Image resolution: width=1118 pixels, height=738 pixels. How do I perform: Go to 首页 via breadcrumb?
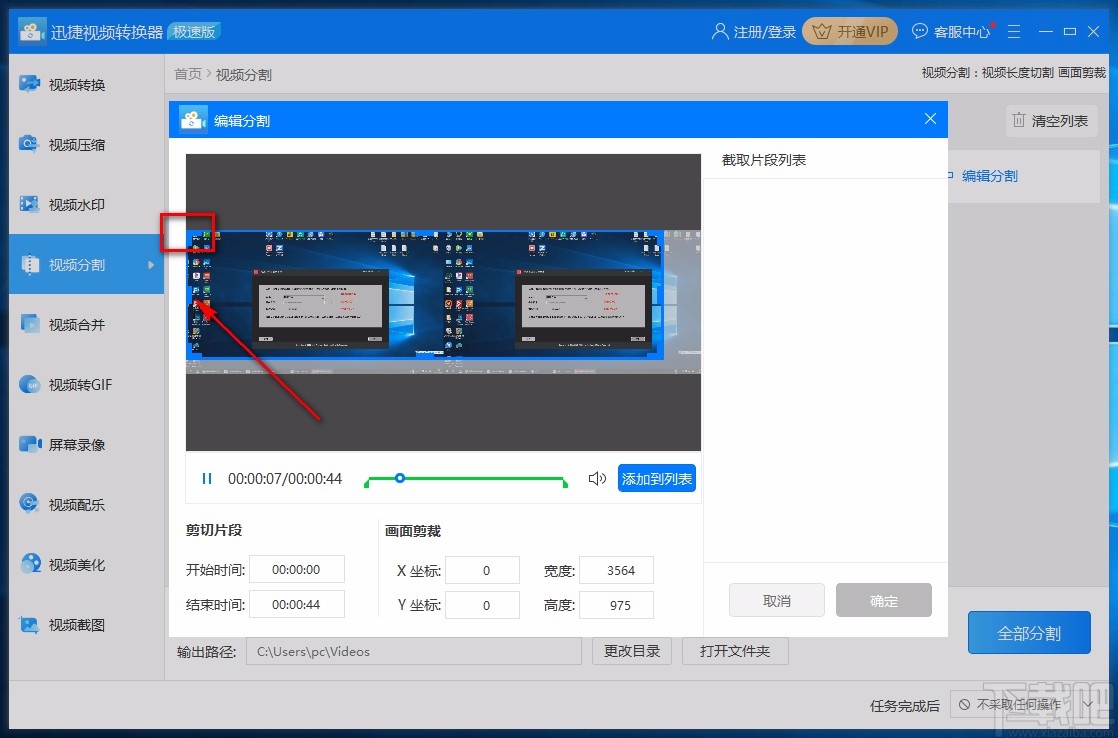186,73
